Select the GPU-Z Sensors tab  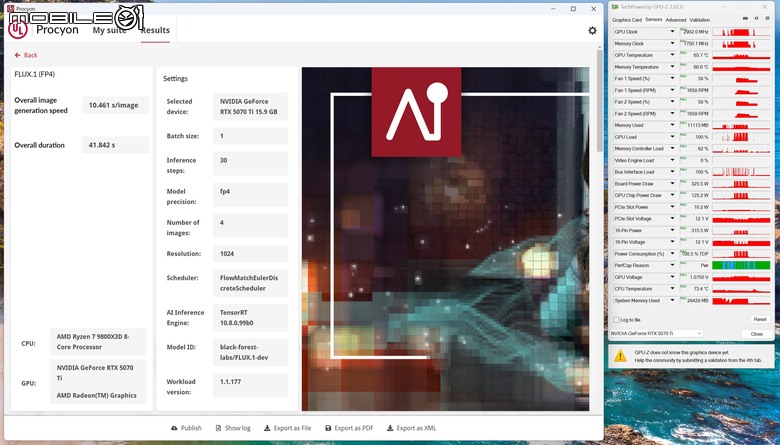point(654,20)
